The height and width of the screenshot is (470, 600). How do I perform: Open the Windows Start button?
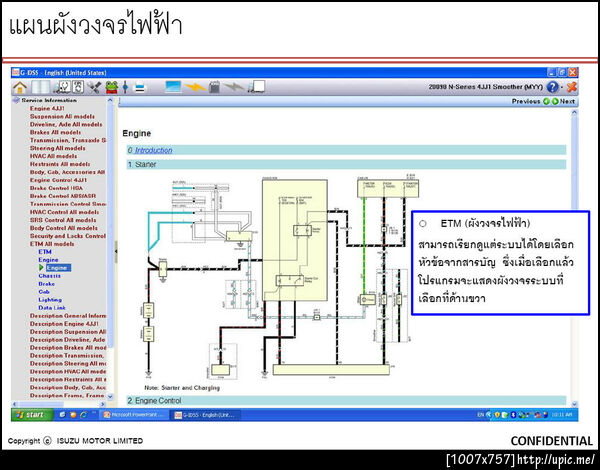tap(32, 415)
